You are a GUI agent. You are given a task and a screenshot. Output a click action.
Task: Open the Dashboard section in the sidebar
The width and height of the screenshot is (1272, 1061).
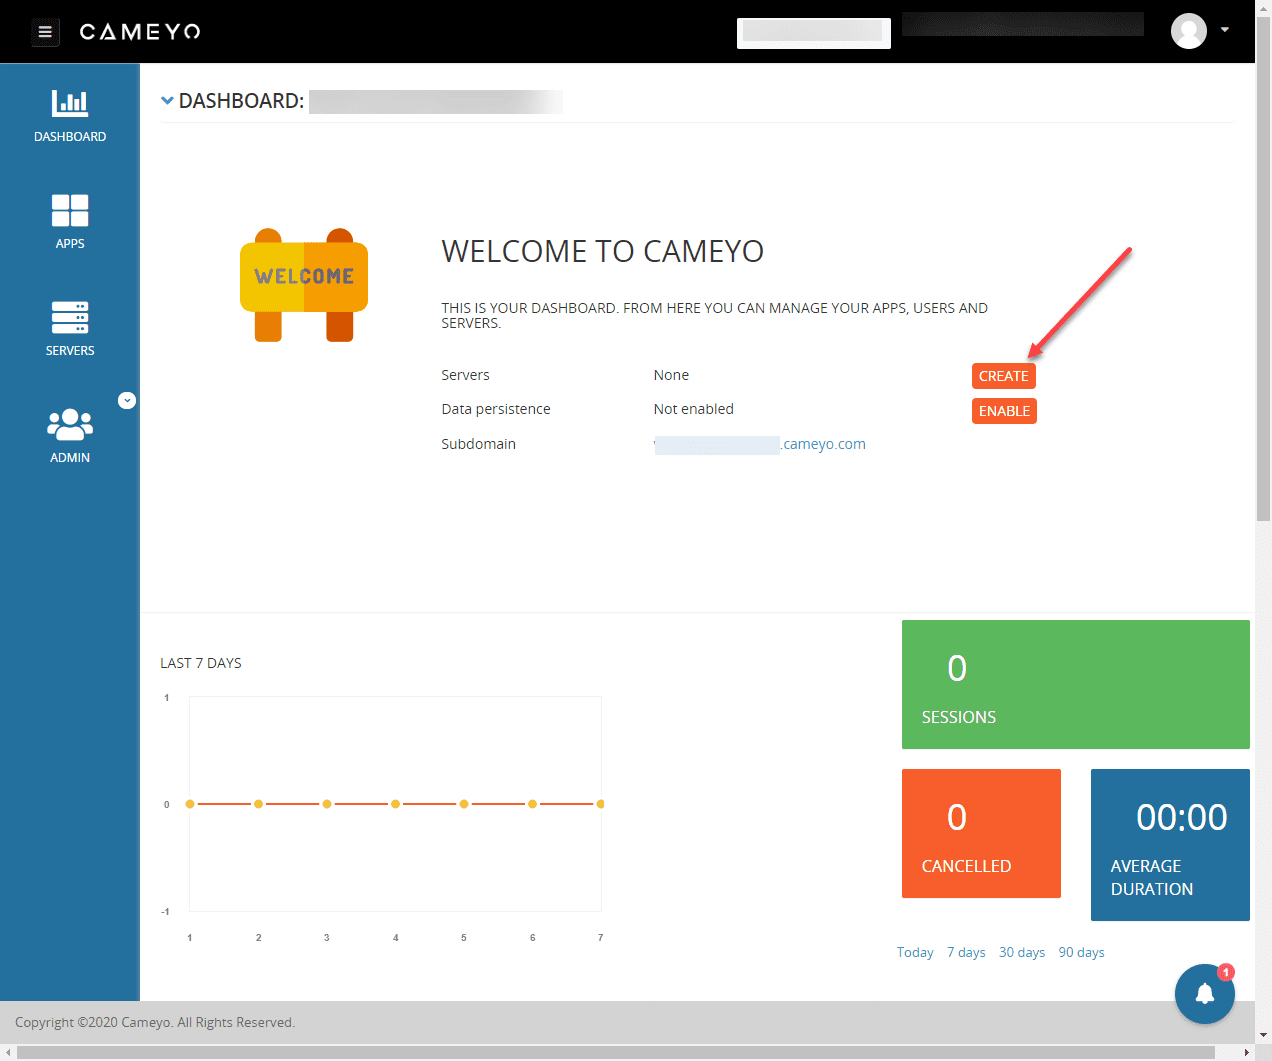click(70, 112)
